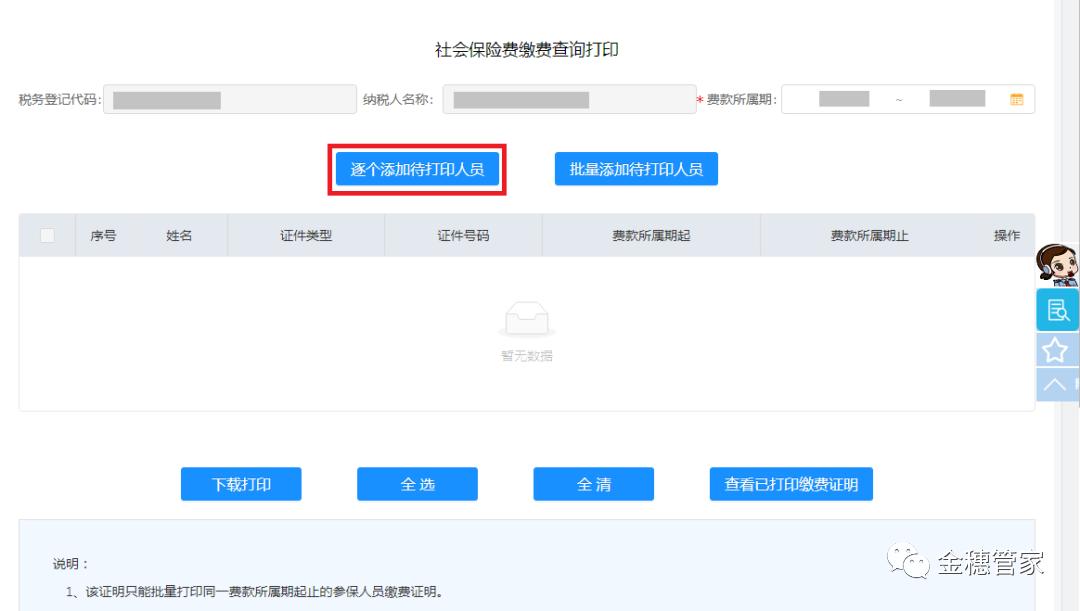
Task: Click the 纳税人名称 input field
Action: (x=568, y=99)
